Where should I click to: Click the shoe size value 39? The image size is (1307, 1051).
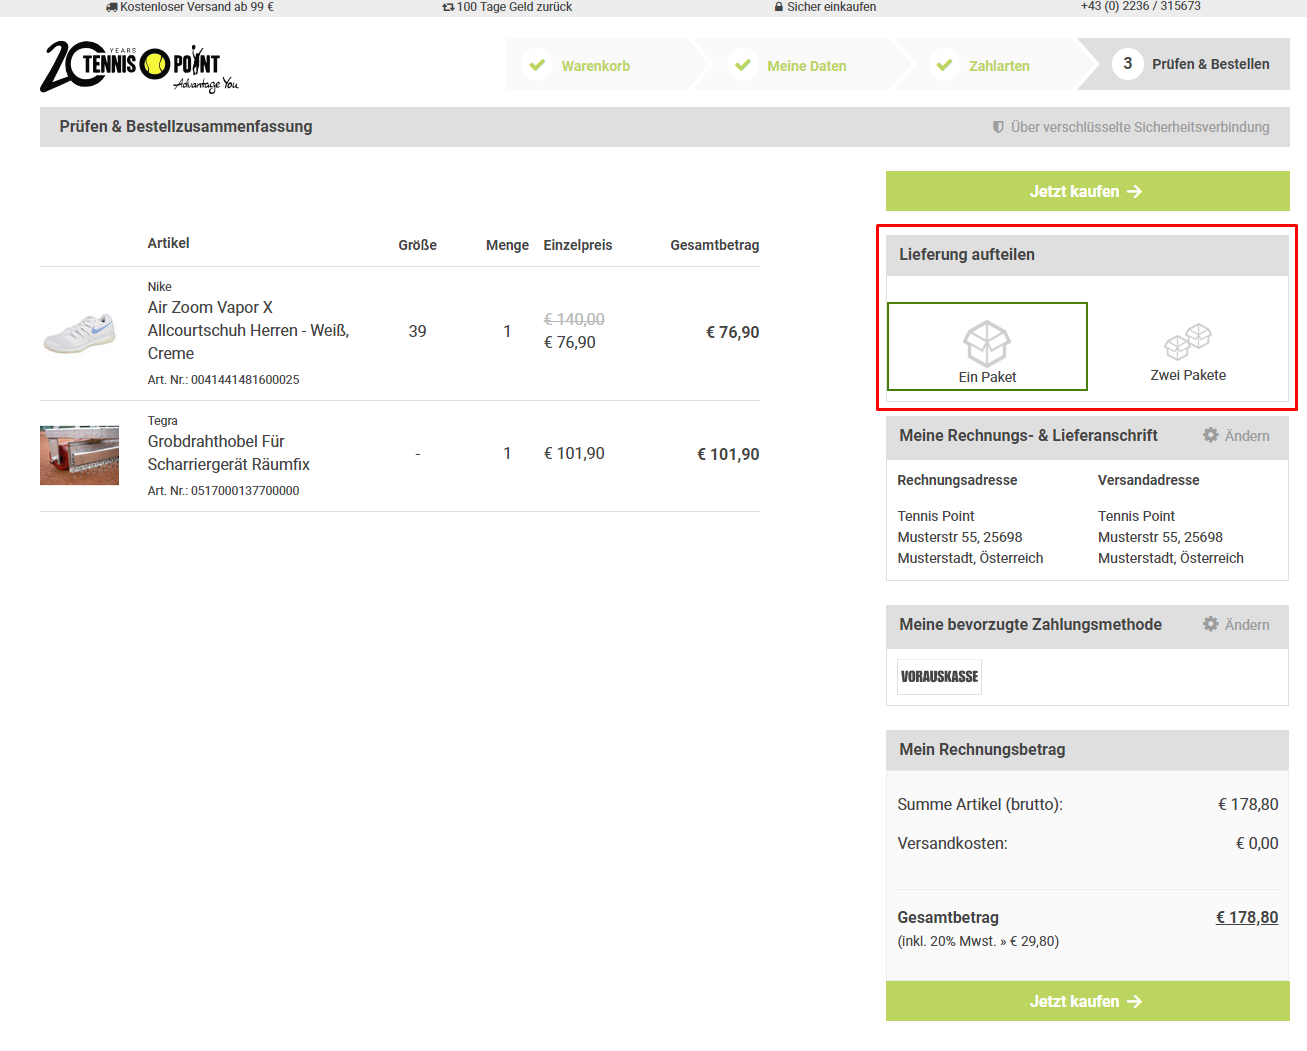418,331
